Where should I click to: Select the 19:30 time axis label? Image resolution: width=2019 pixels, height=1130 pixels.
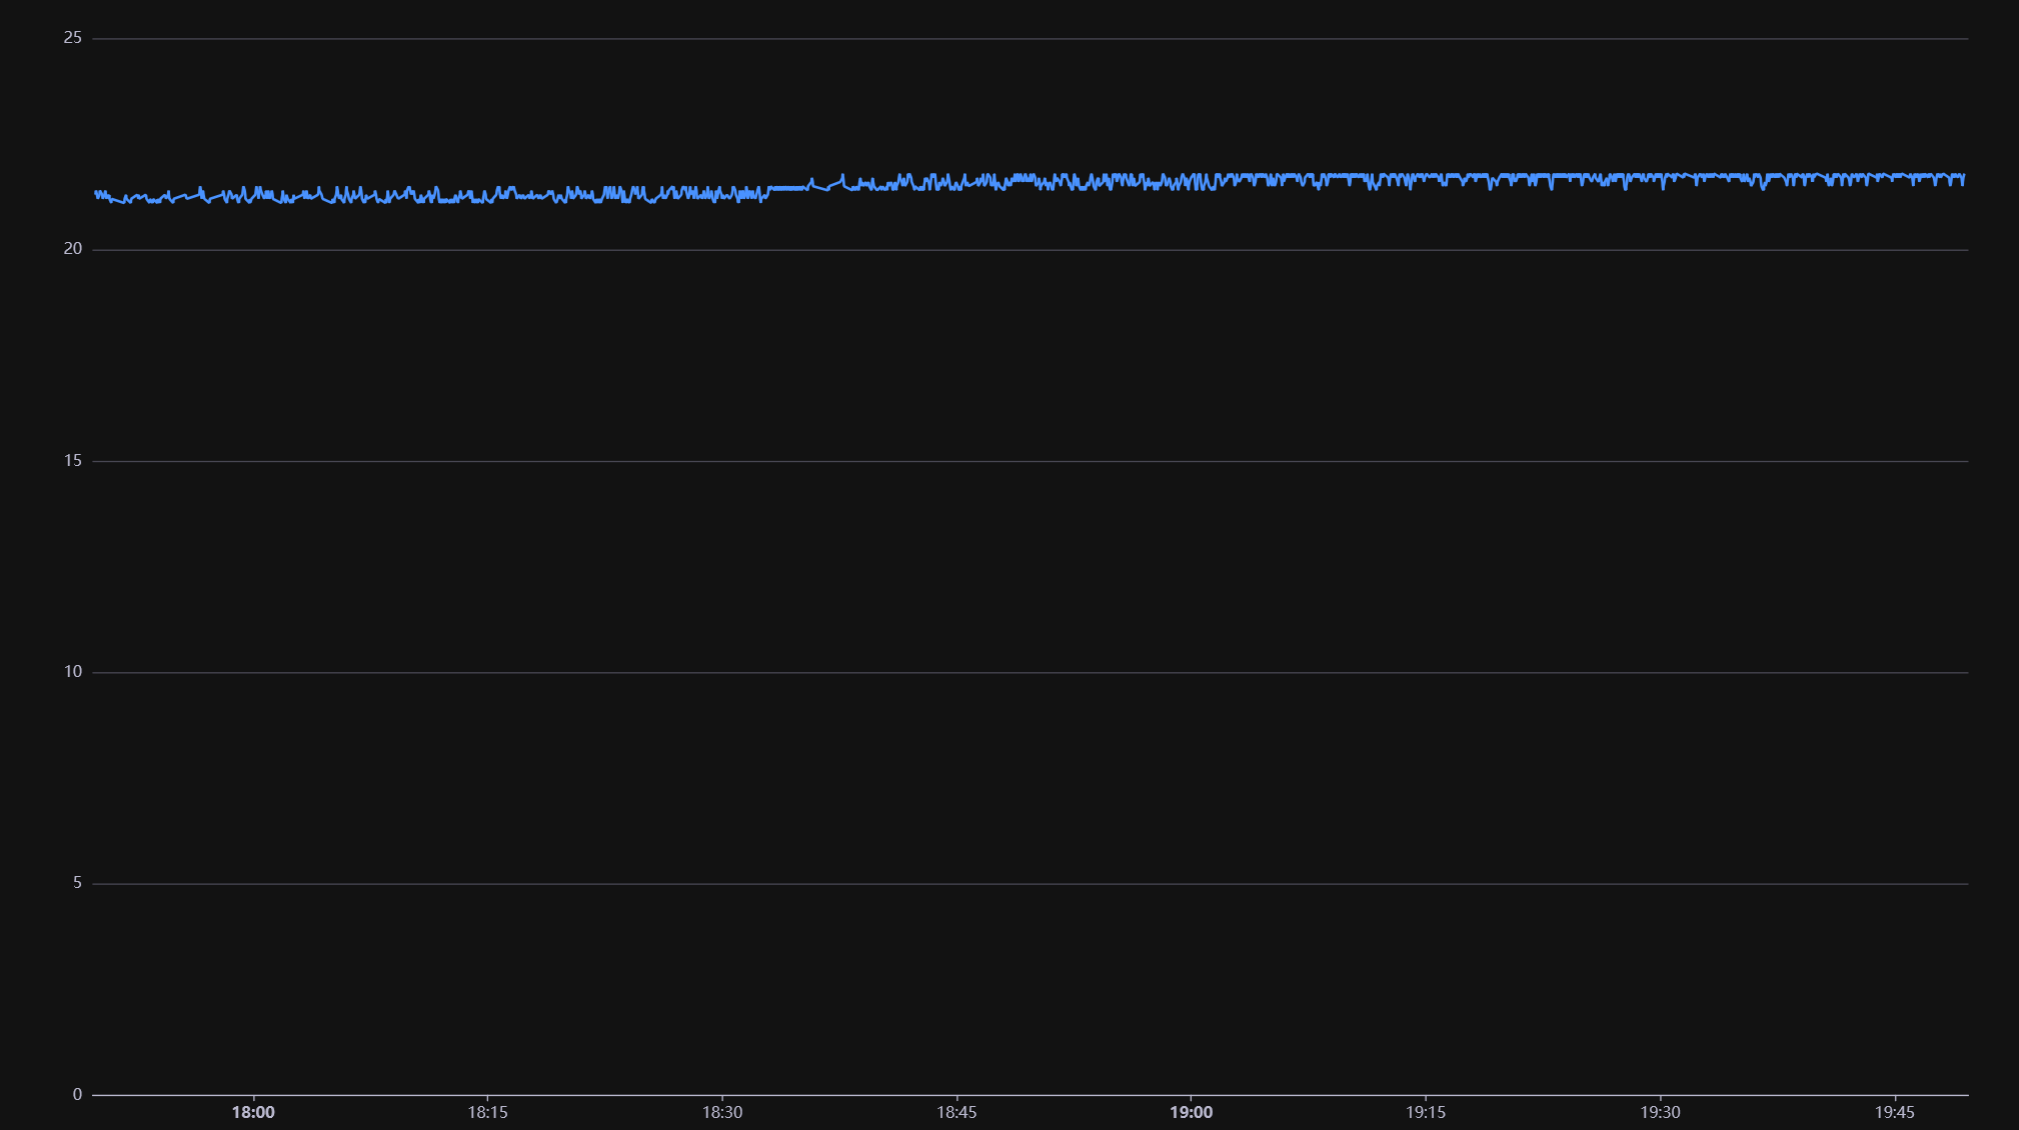point(1661,1111)
